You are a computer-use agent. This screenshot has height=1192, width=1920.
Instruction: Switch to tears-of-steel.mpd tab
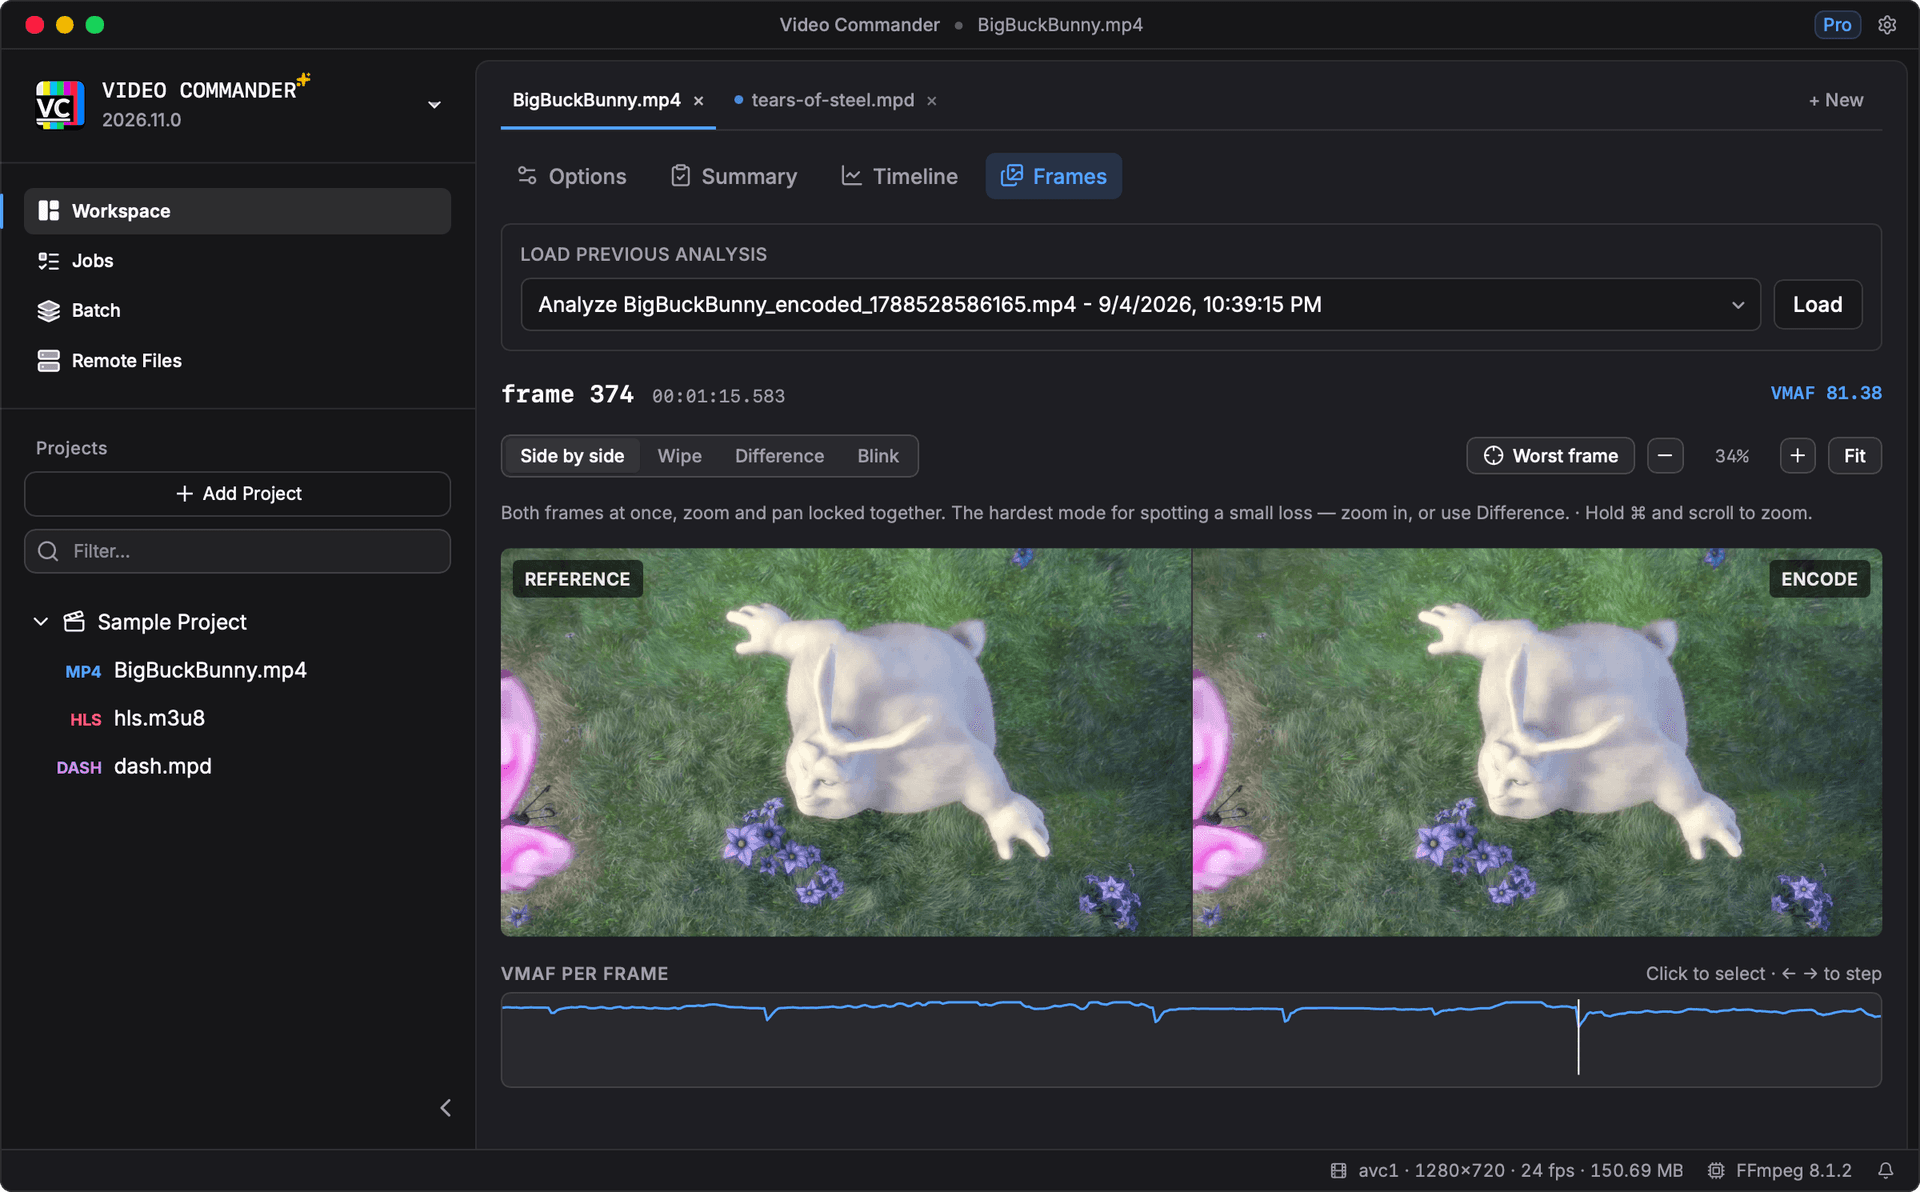832,101
